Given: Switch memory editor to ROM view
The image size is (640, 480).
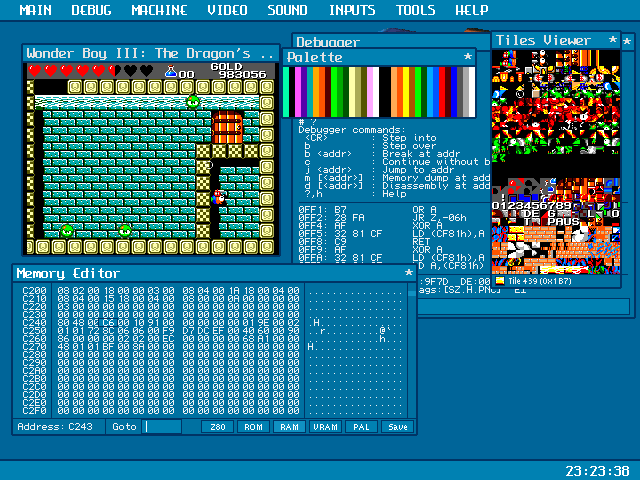Looking at the screenshot, I should pyautogui.click(x=253, y=427).
